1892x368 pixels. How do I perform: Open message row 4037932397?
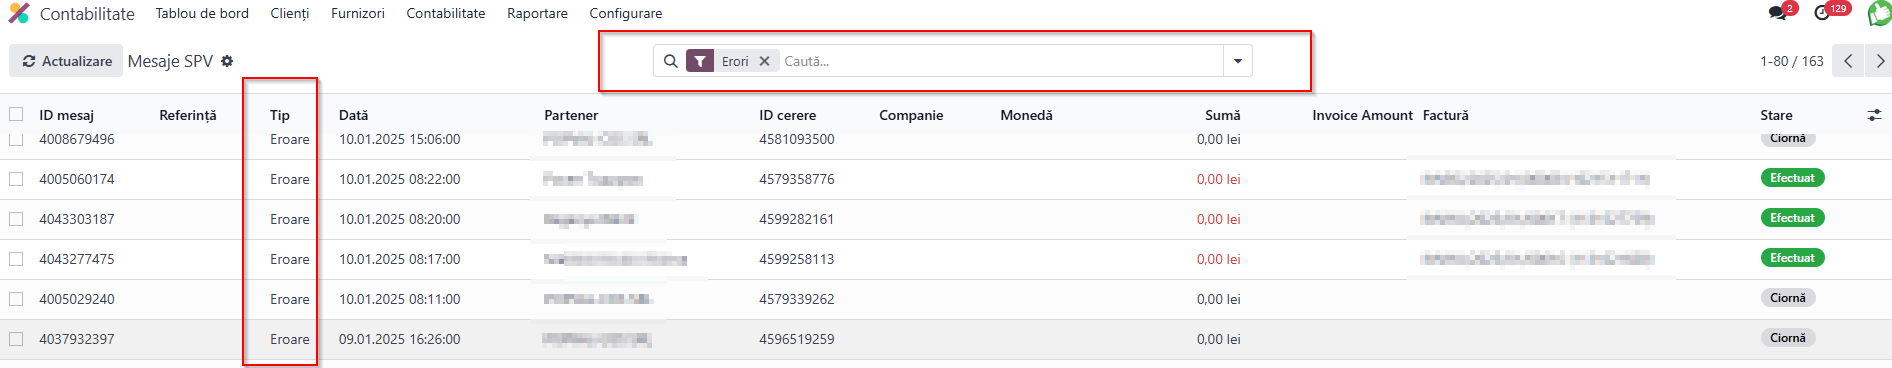pos(946,339)
